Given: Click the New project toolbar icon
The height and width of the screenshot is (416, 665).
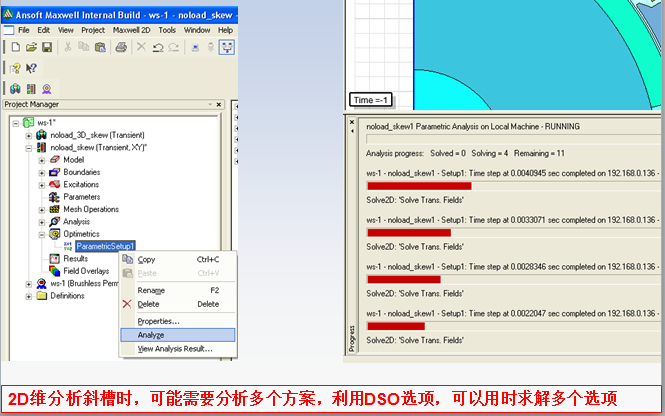Looking at the screenshot, I should tap(16, 47).
